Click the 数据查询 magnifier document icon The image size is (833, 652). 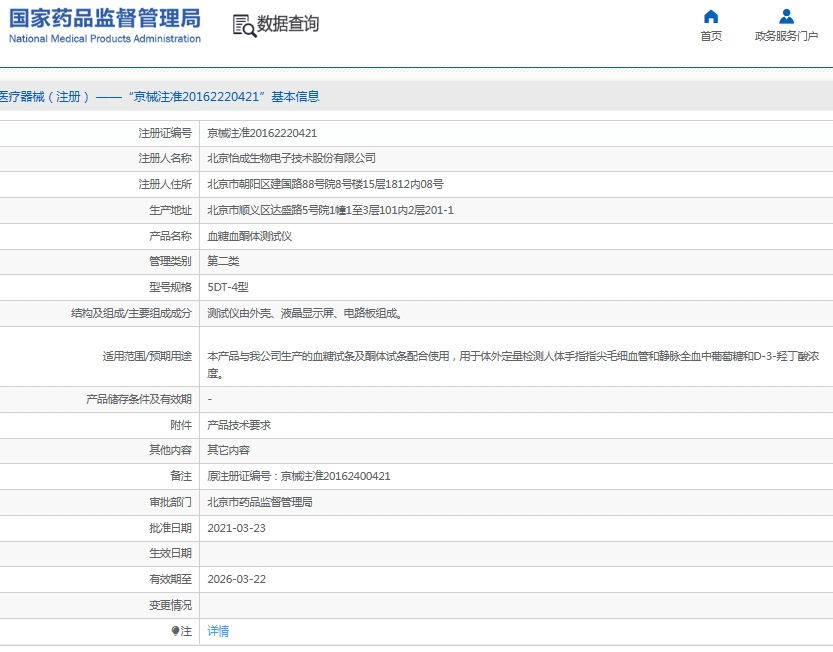[x=244, y=26]
